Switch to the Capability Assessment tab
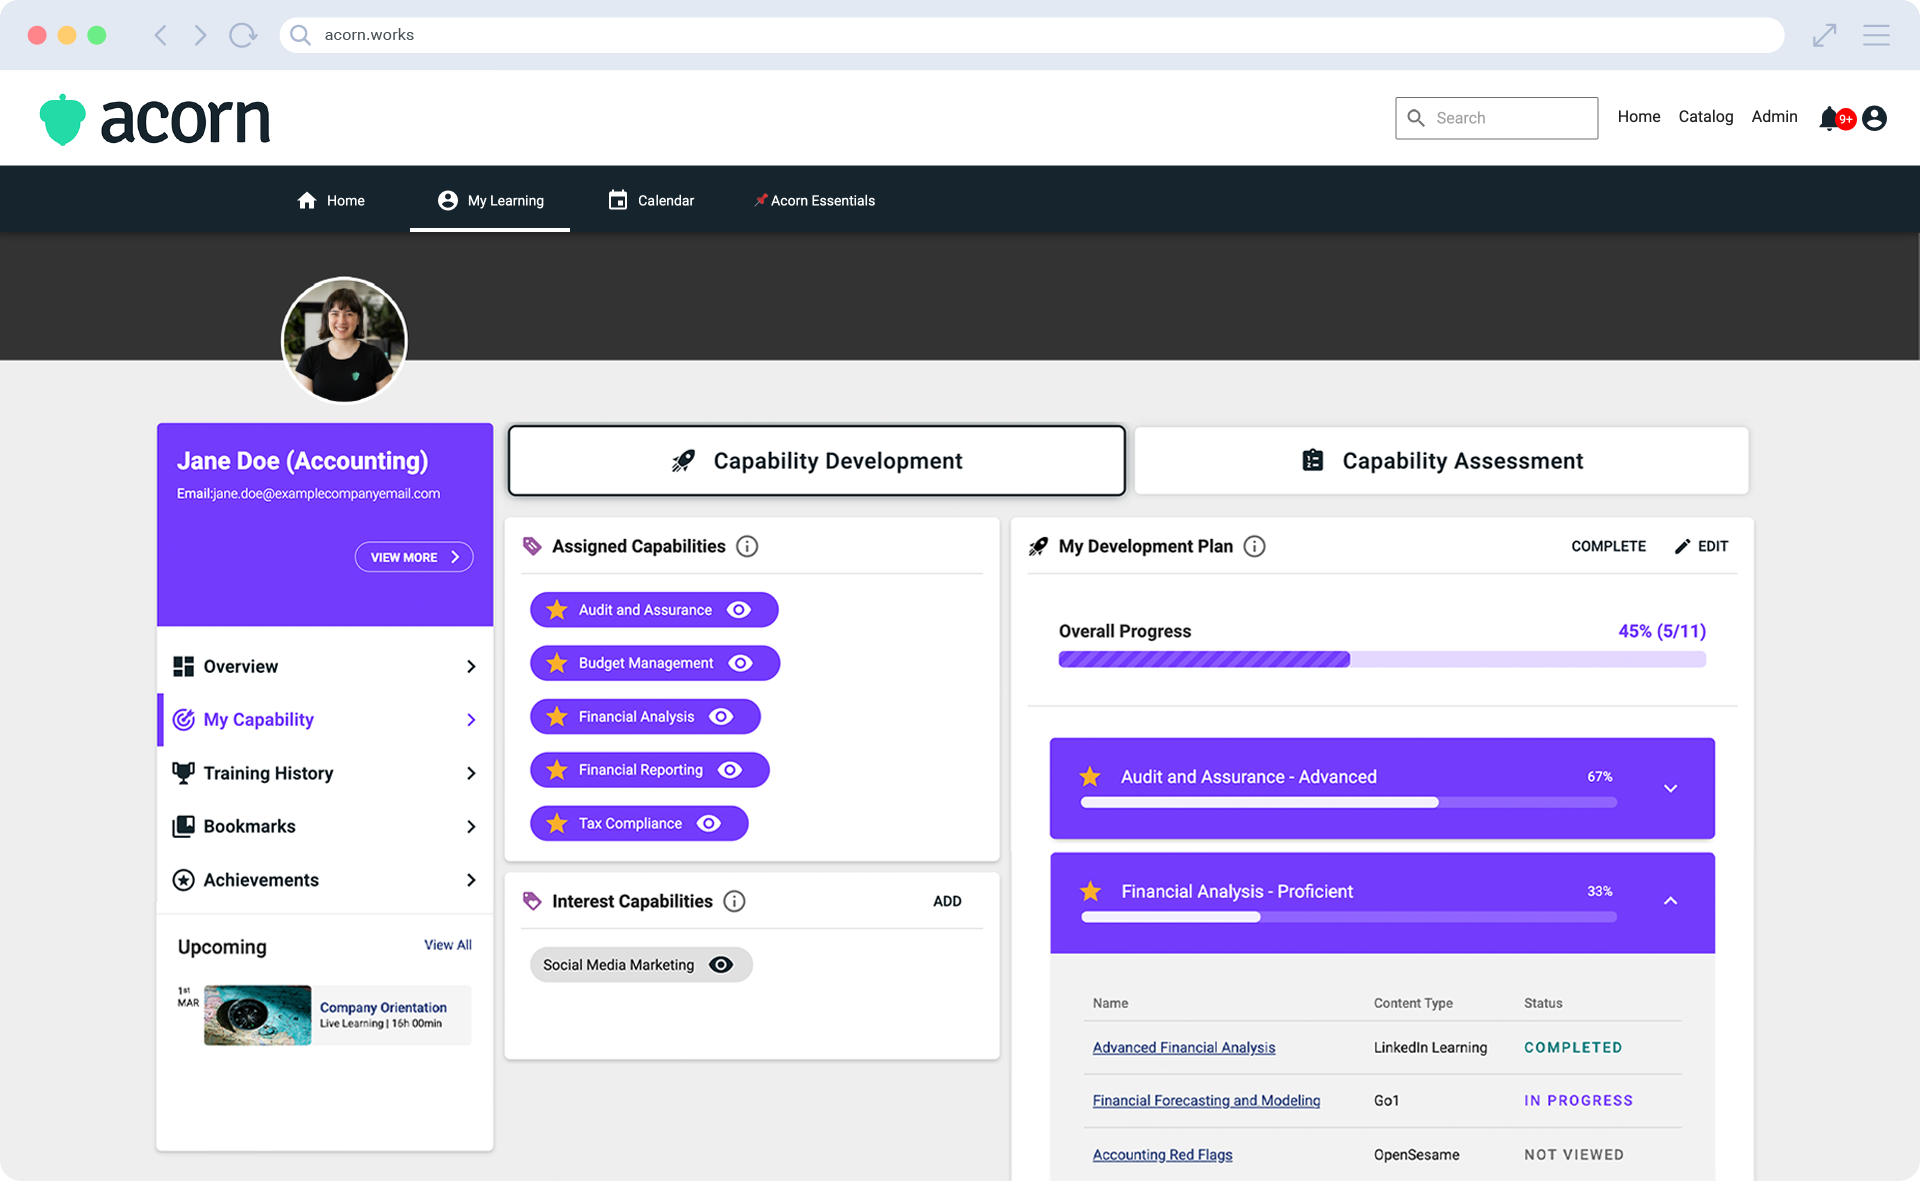The width and height of the screenshot is (1920, 1181). (1441, 461)
